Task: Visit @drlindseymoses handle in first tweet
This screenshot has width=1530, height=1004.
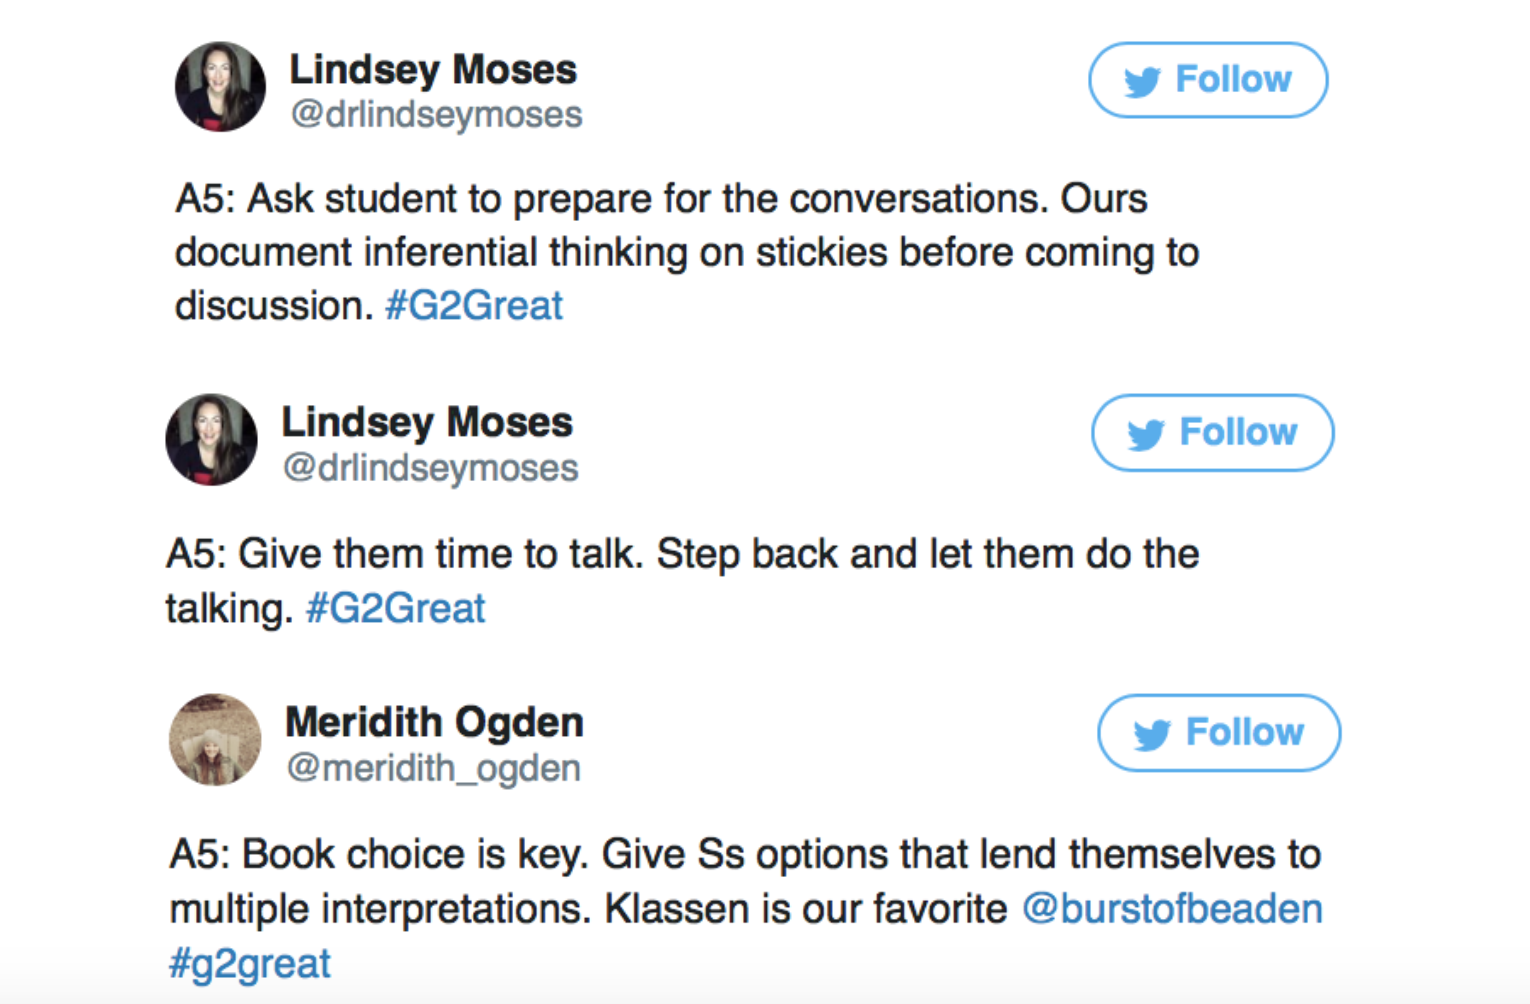Action: point(436,115)
